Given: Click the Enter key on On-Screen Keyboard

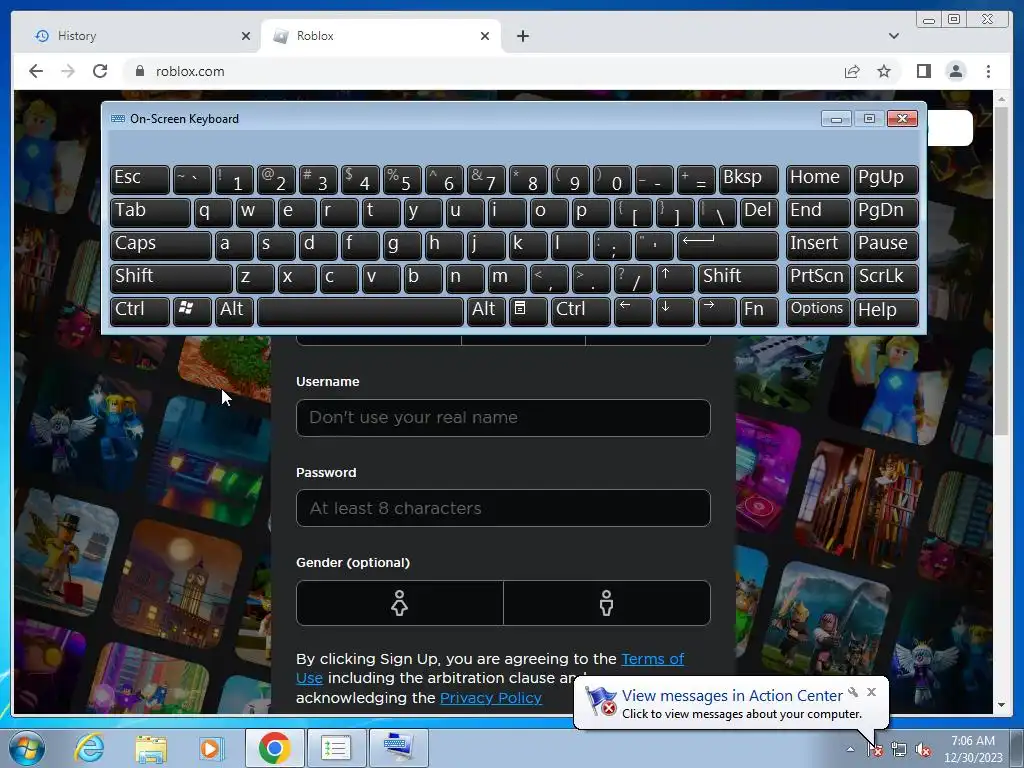Looking at the screenshot, I should pos(728,244).
